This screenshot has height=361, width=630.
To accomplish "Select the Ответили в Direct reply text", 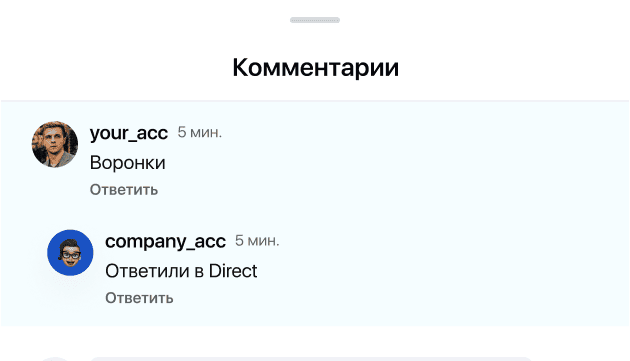I will [x=181, y=271].
